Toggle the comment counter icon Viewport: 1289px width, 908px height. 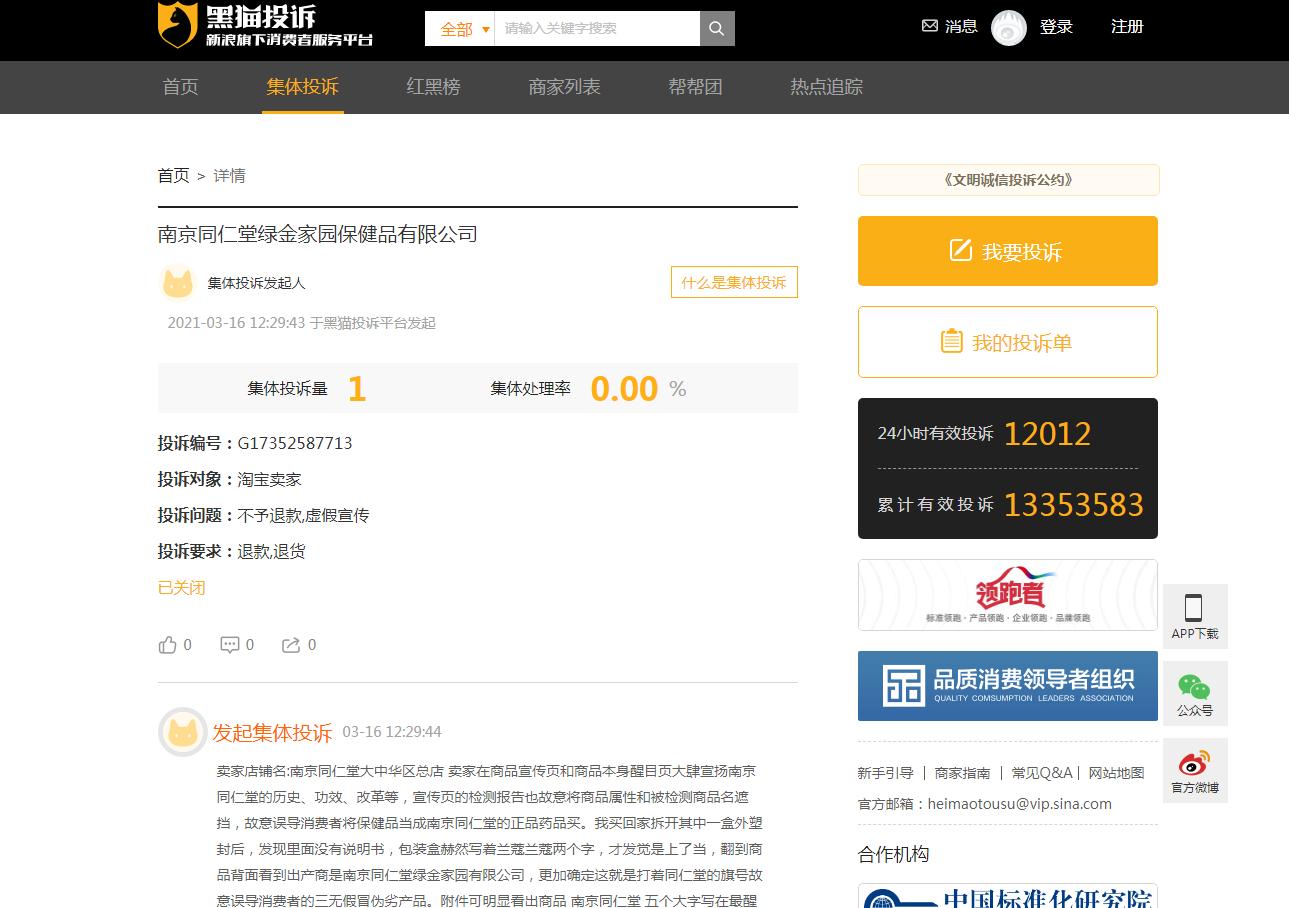coord(229,644)
